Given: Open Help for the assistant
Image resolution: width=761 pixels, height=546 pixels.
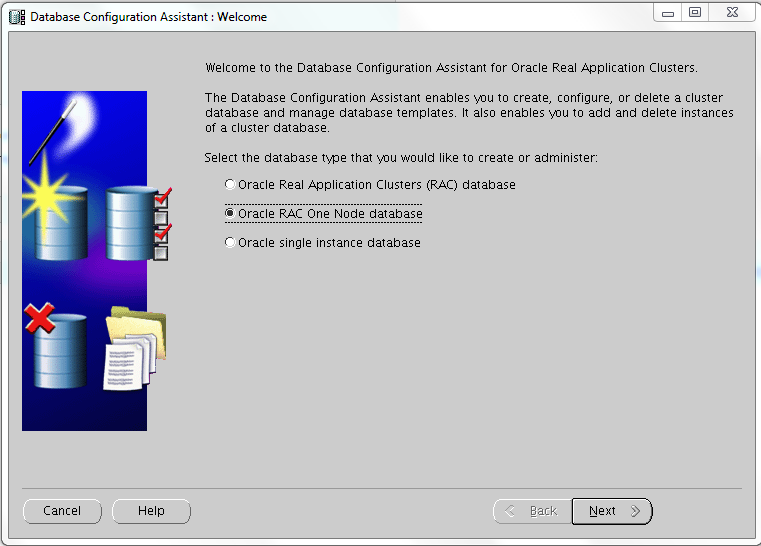Looking at the screenshot, I should [x=151, y=511].
